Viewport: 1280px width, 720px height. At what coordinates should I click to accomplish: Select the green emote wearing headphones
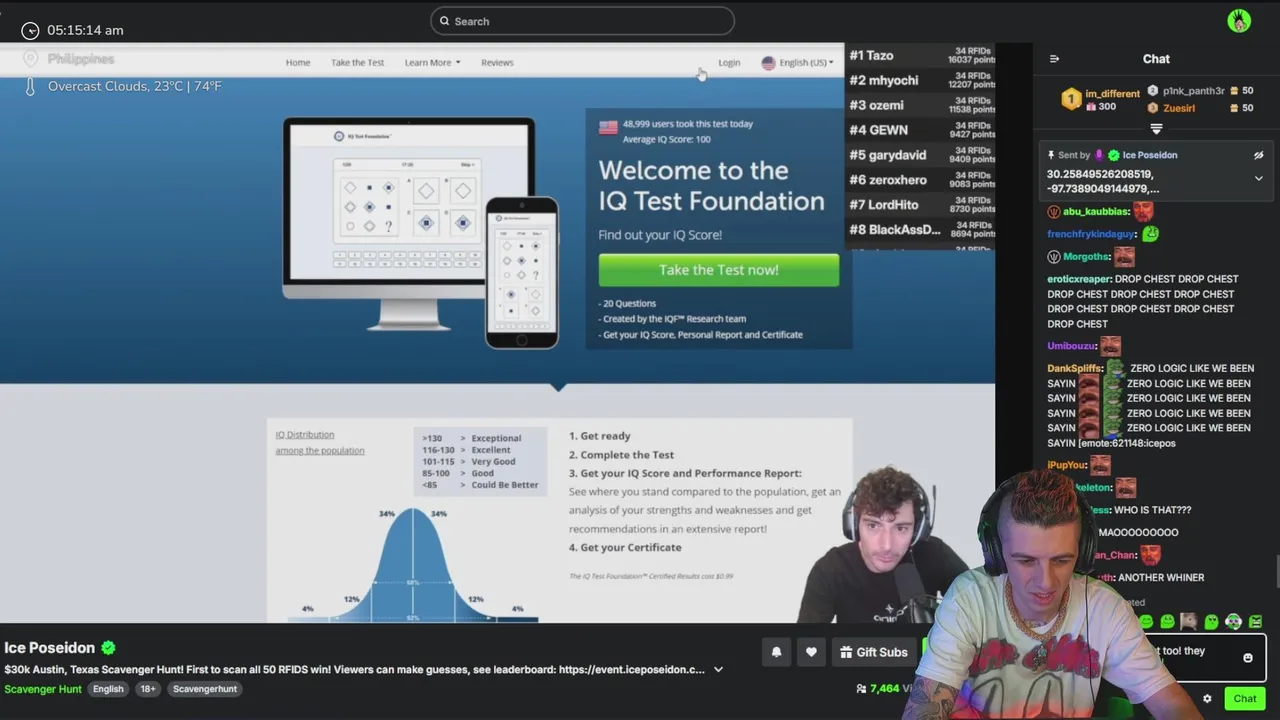coord(1233,622)
